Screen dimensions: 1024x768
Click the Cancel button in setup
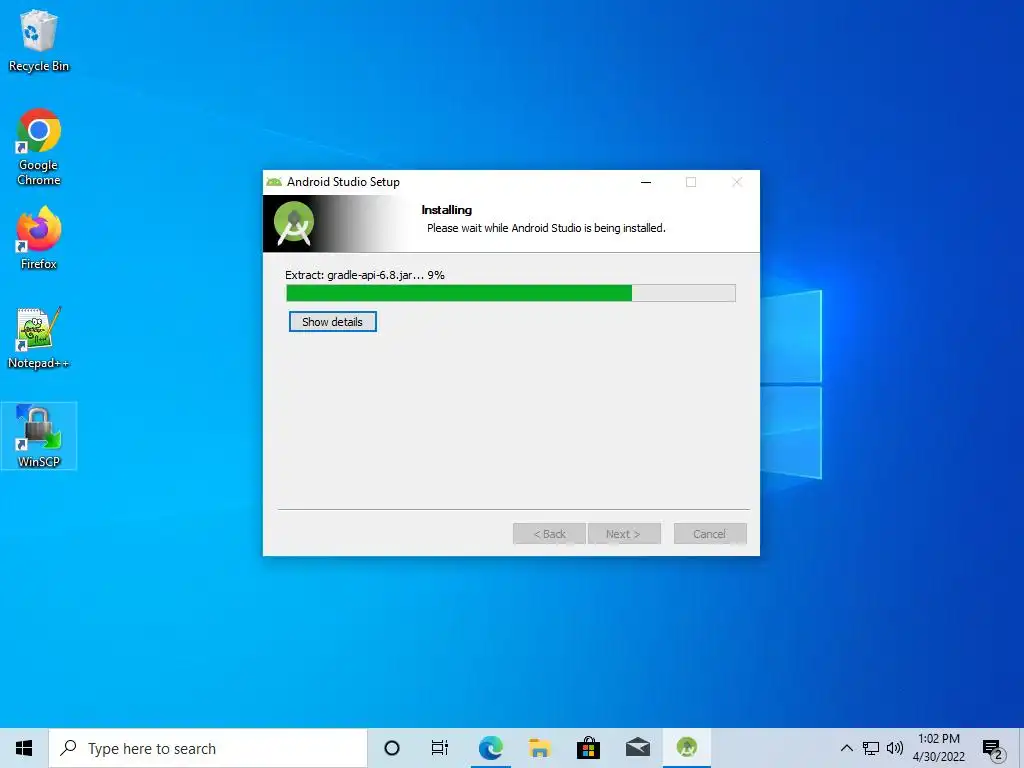pyautogui.click(x=710, y=534)
